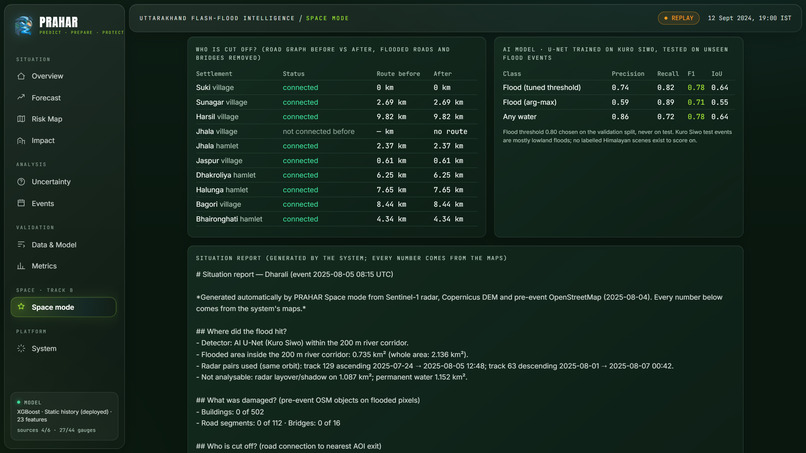Click the REPLAY badge button
The width and height of the screenshot is (806, 453).
(679, 18)
